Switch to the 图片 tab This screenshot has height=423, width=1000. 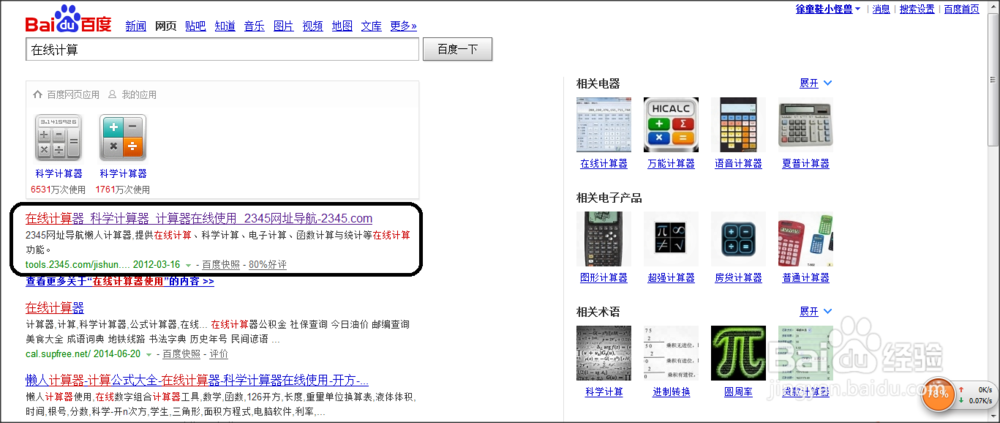click(283, 26)
